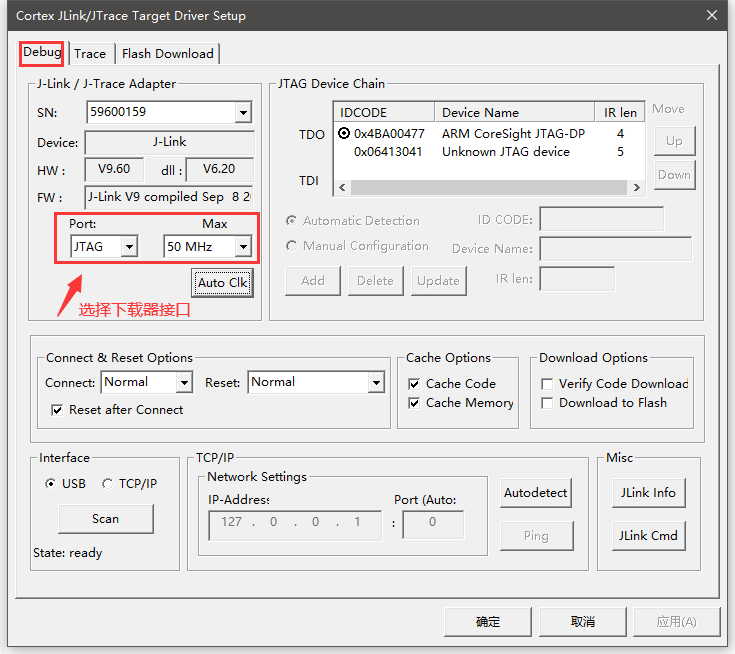Select the USB interface radio button
Image resolution: width=735 pixels, height=654 pixels.
tap(50, 483)
